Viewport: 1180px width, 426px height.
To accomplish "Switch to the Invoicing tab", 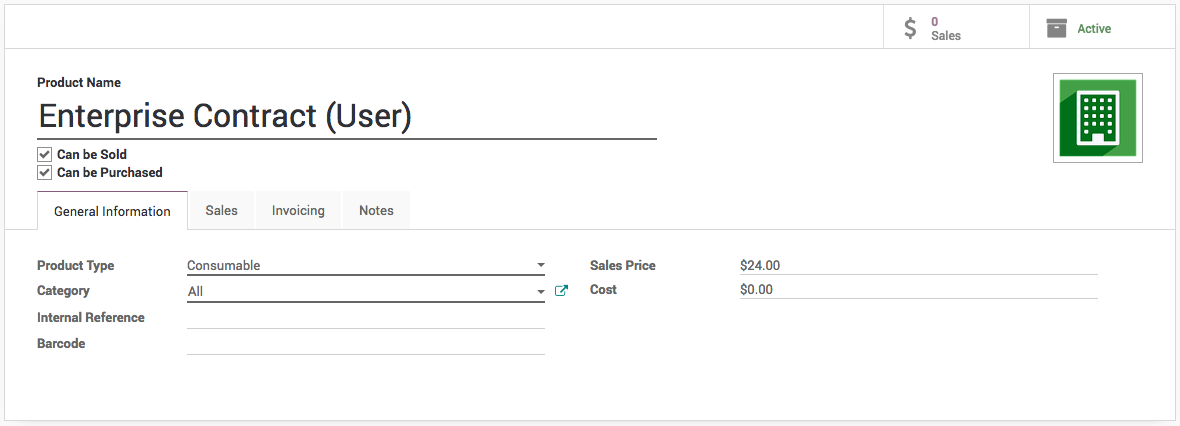I will pos(298,211).
